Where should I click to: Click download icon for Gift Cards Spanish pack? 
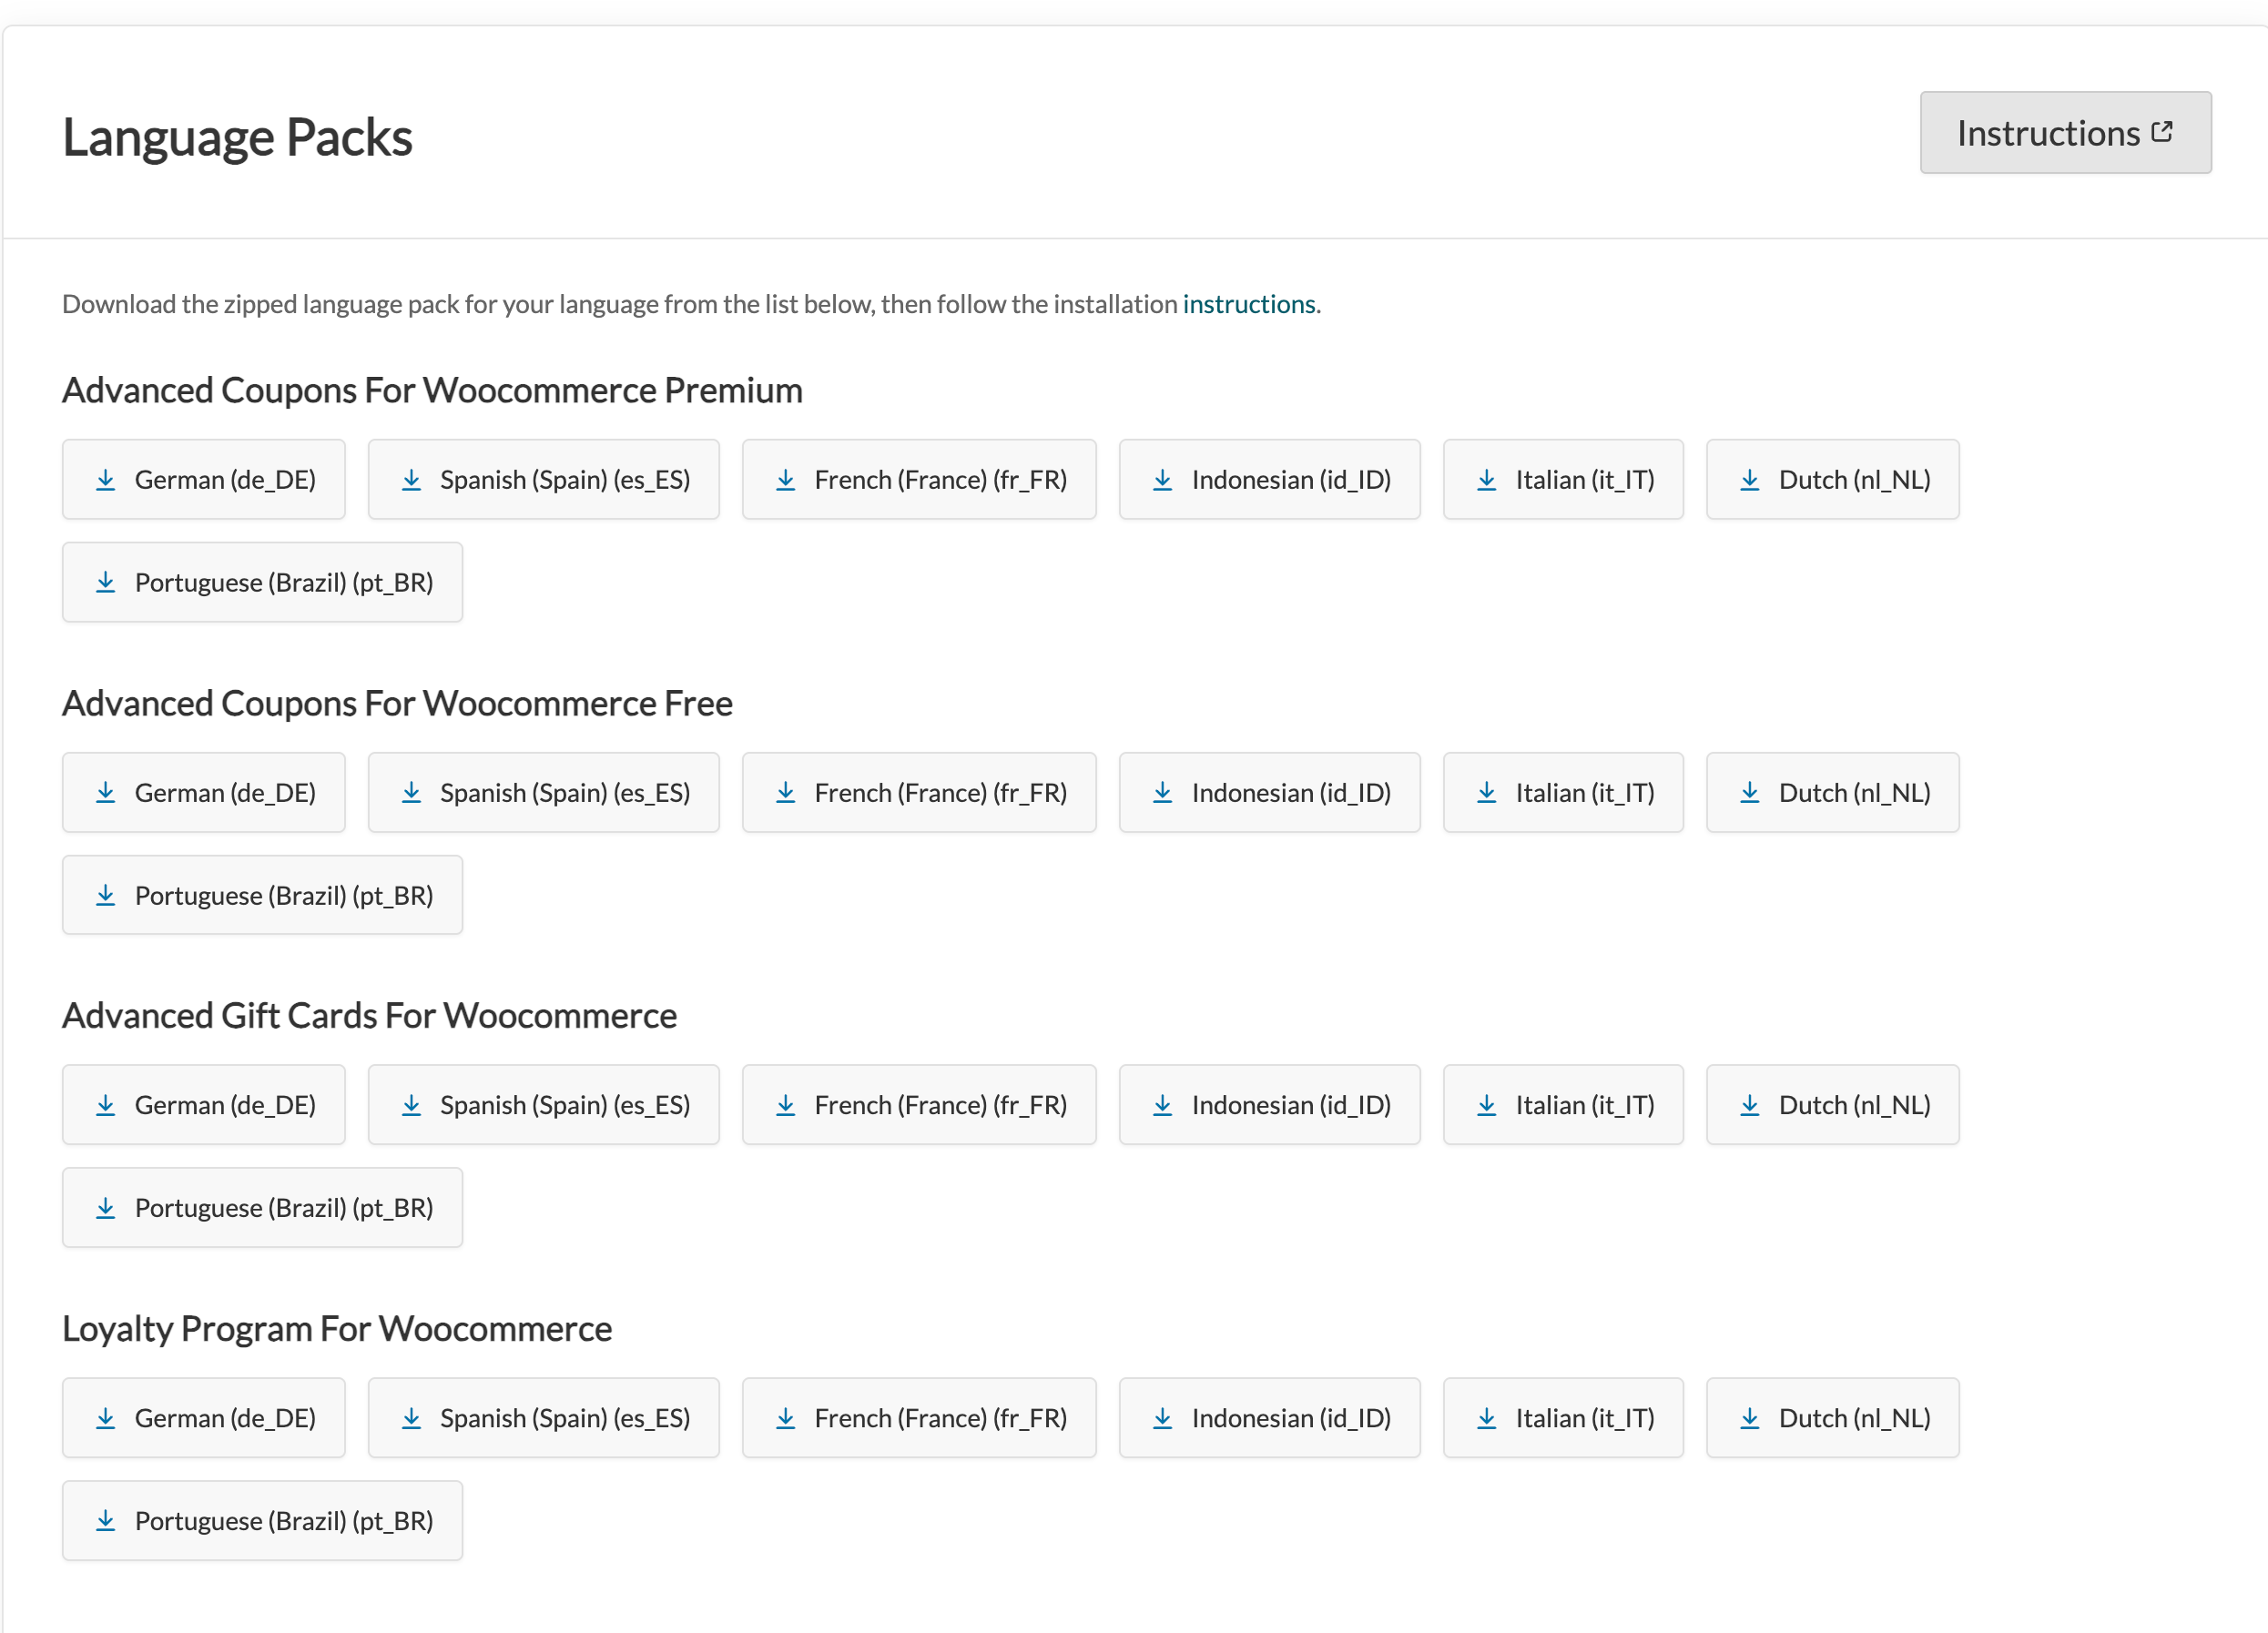coord(411,1105)
